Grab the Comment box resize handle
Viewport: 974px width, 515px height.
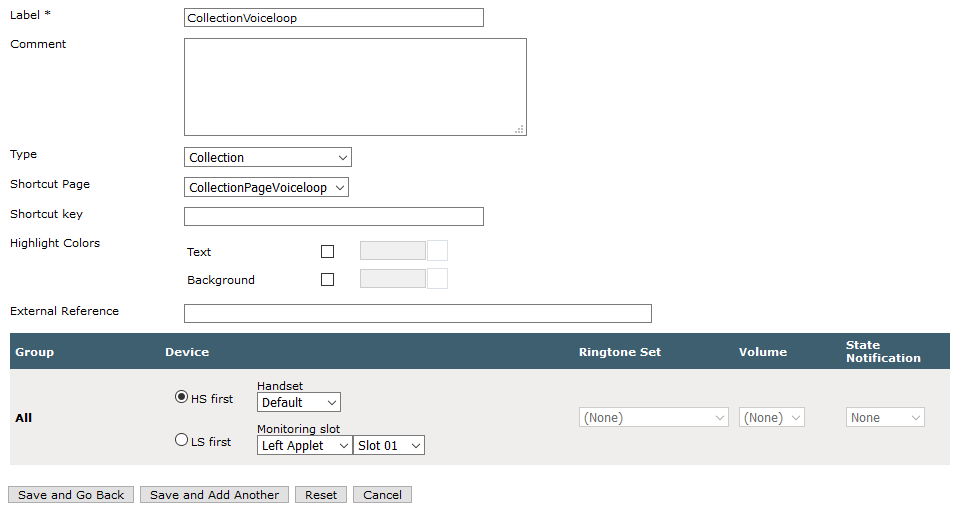point(519,129)
